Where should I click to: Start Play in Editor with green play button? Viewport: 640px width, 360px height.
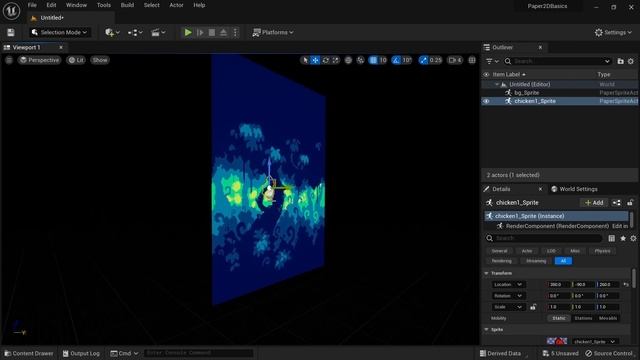(x=188, y=32)
